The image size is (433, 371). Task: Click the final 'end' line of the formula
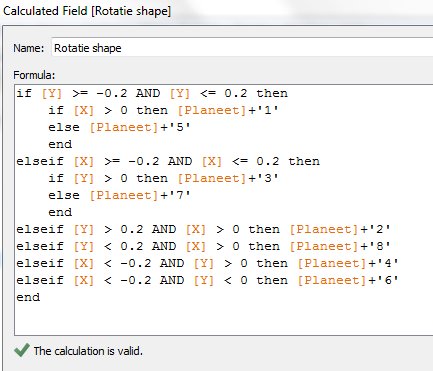[28, 297]
